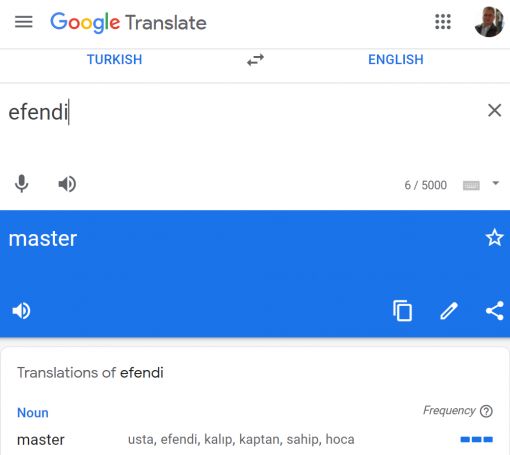
Task: Listen to the translation master
Action: click(21, 311)
